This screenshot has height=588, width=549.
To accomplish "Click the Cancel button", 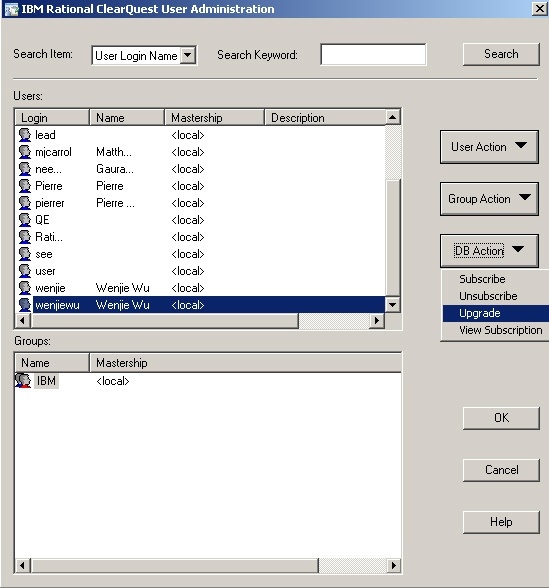I will coord(501,470).
